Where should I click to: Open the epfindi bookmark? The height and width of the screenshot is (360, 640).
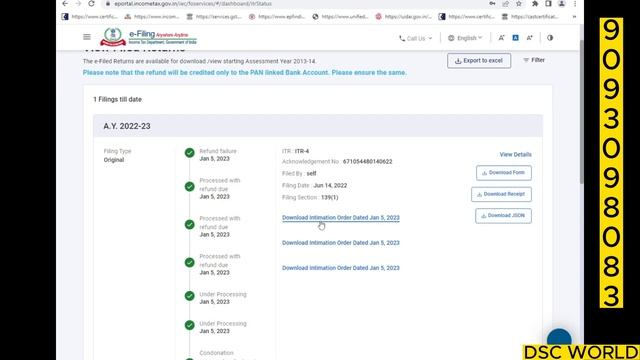click(277, 17)
